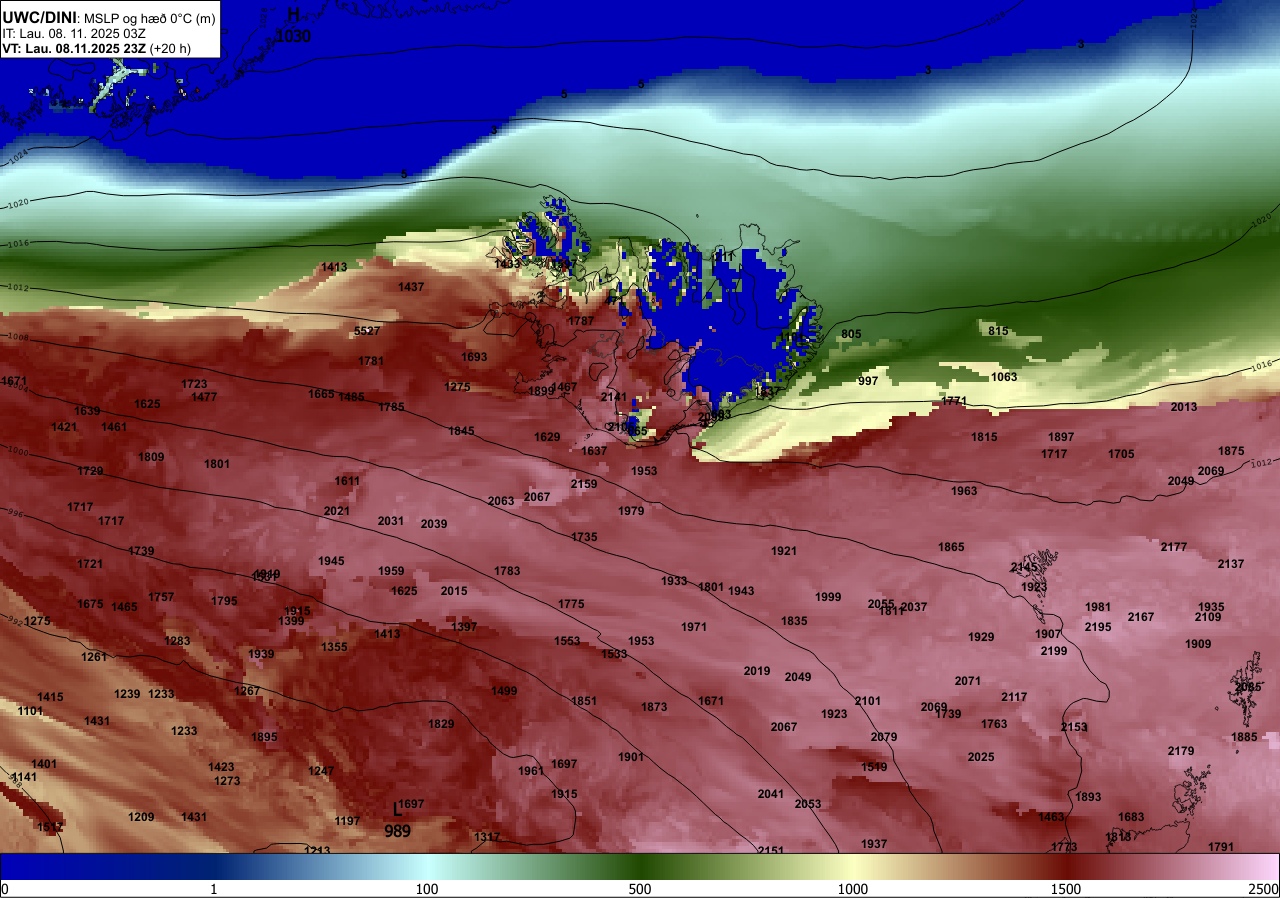
Task: Select the value 2015
Action: pyautogui.click(x=454, y=591)
